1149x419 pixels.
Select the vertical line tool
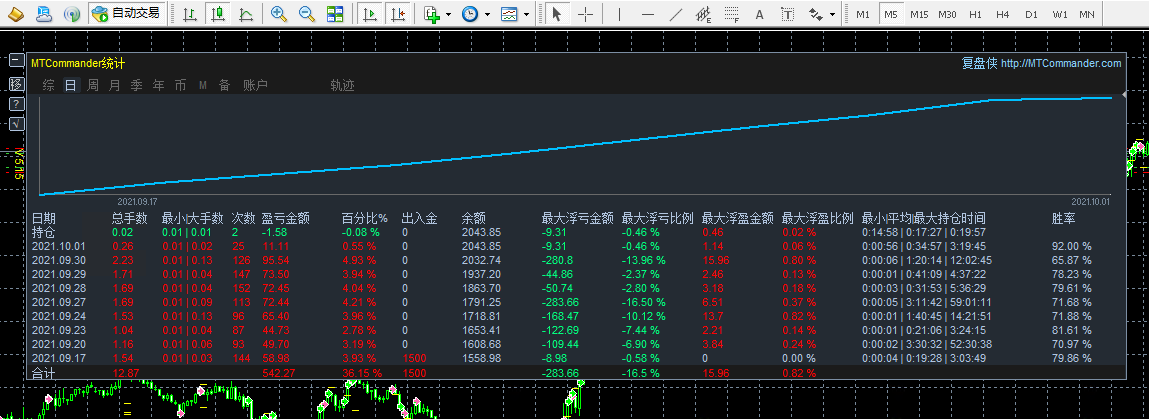tap(620, 13)
